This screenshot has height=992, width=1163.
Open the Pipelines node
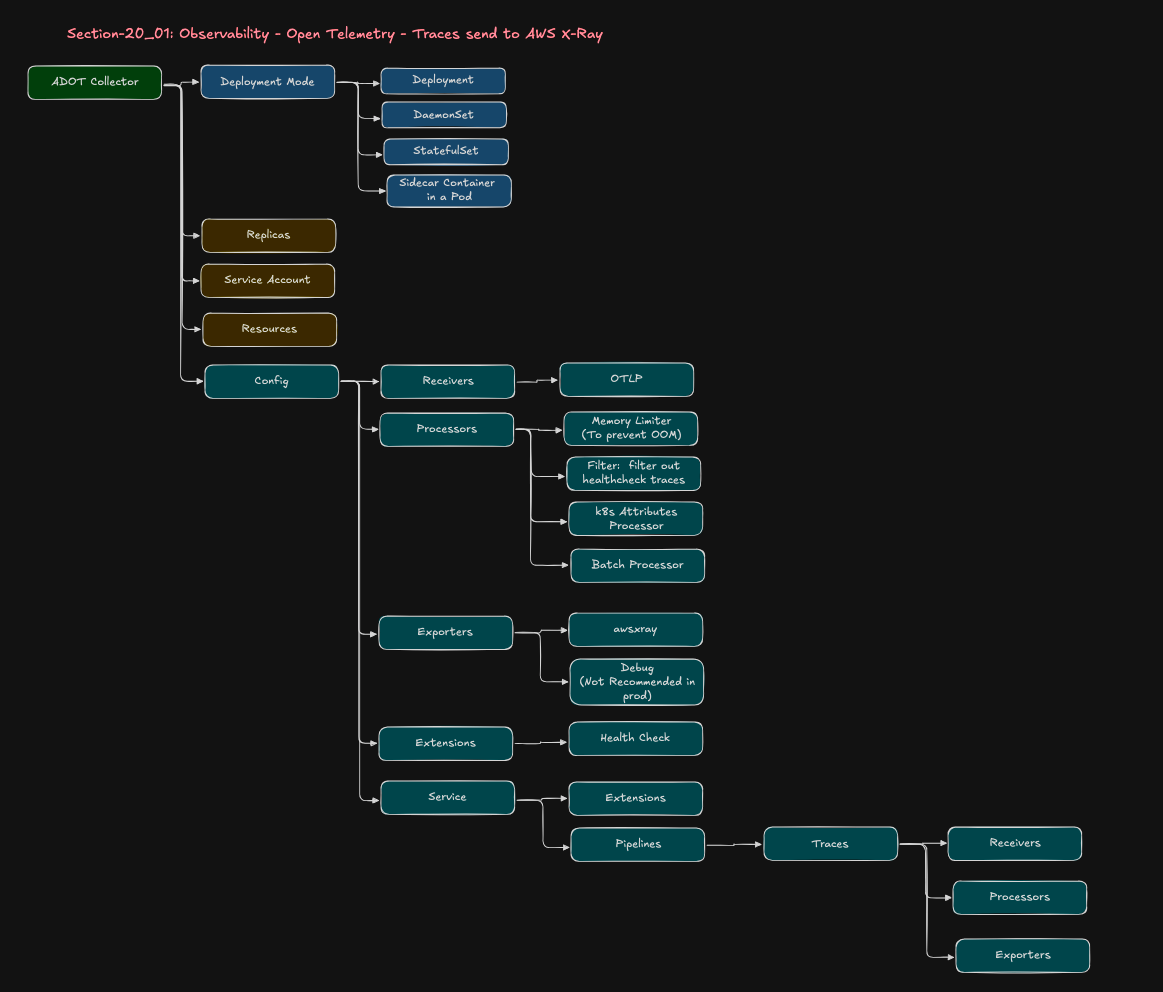(637, 844)
